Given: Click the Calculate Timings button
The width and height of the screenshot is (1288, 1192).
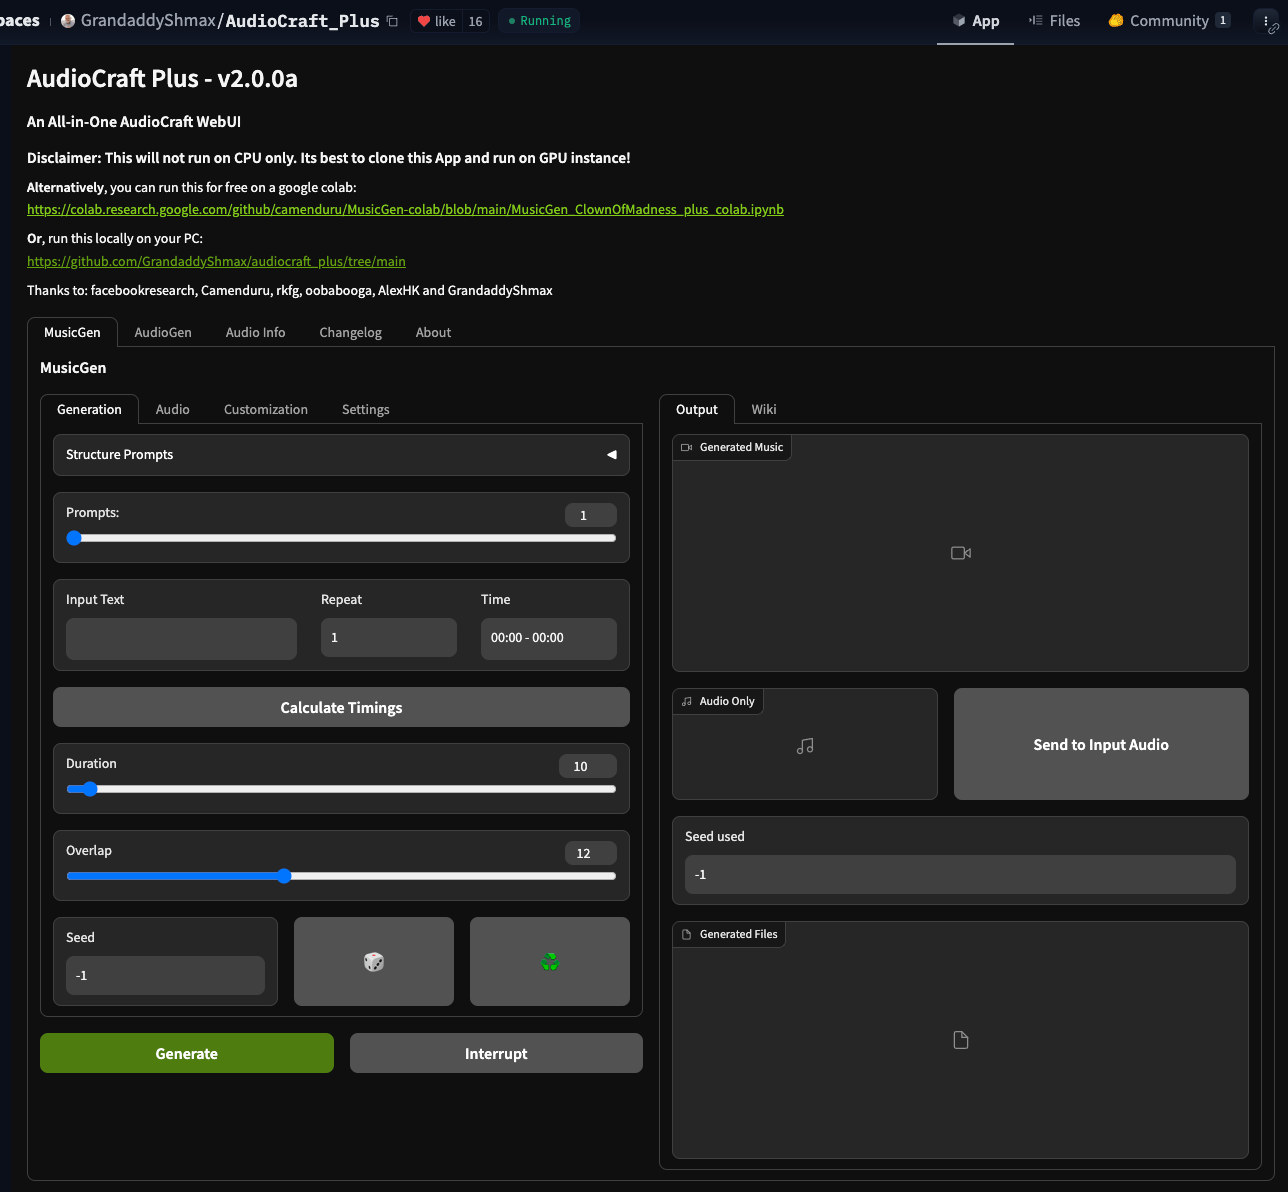Looking at the screenshot, I should click(x=341, y=707).
